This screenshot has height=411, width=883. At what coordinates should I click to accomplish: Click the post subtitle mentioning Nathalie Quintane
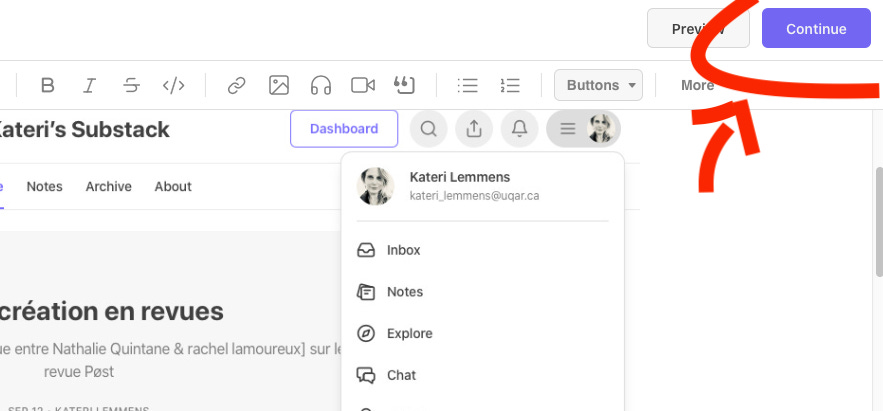171,360
